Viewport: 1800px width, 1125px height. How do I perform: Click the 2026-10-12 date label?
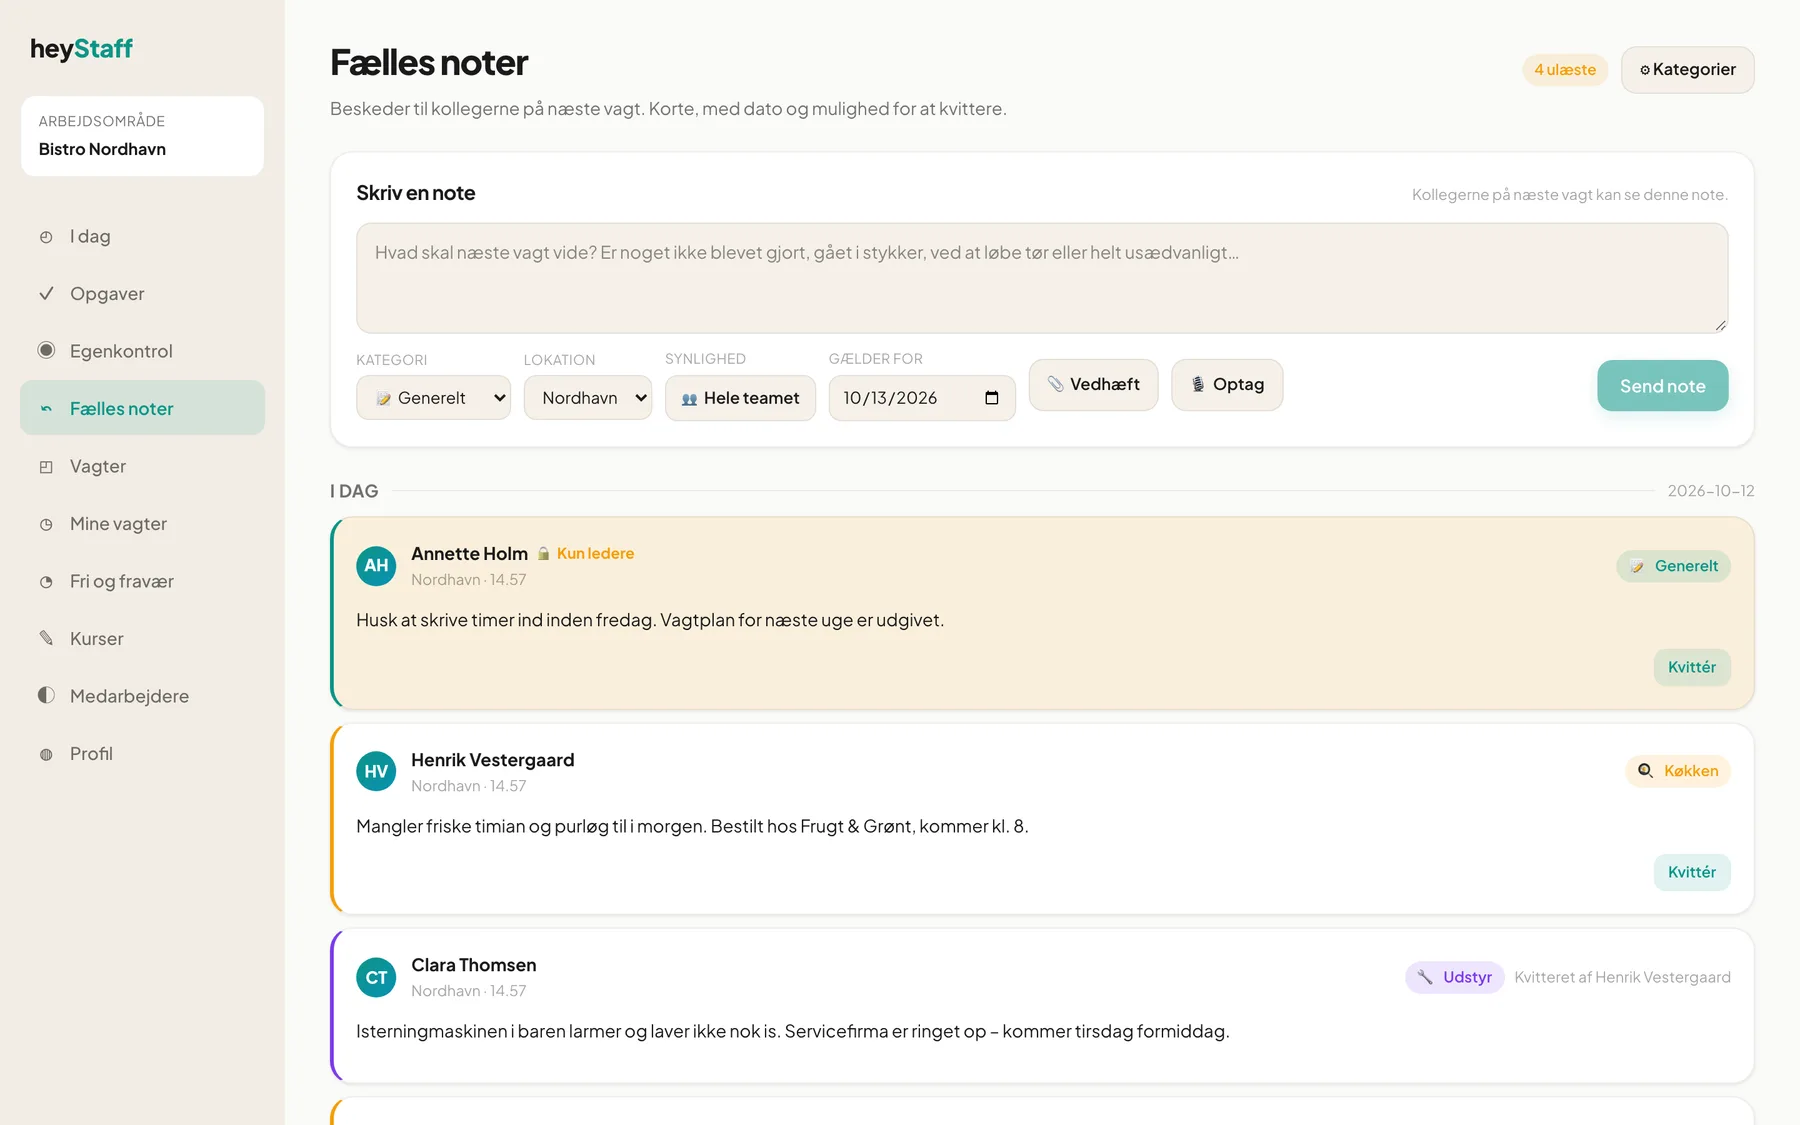[1711, 491]
